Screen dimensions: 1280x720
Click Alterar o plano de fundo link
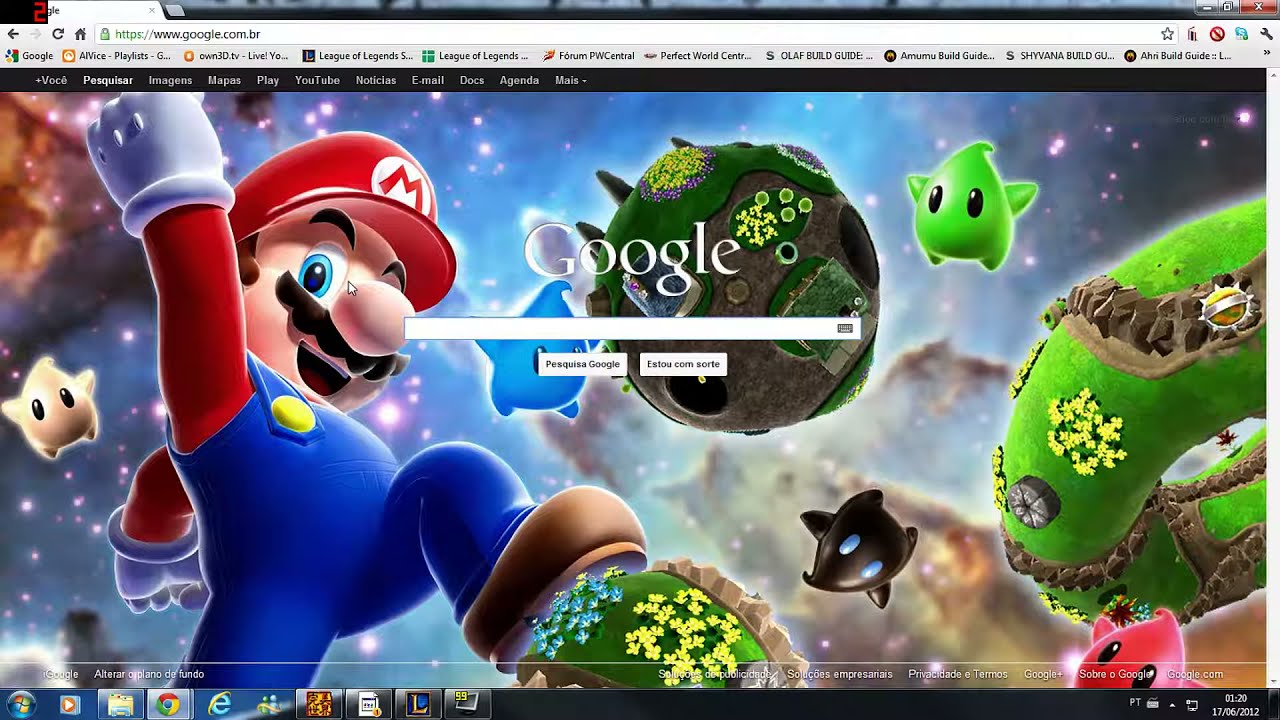[149, 674]
